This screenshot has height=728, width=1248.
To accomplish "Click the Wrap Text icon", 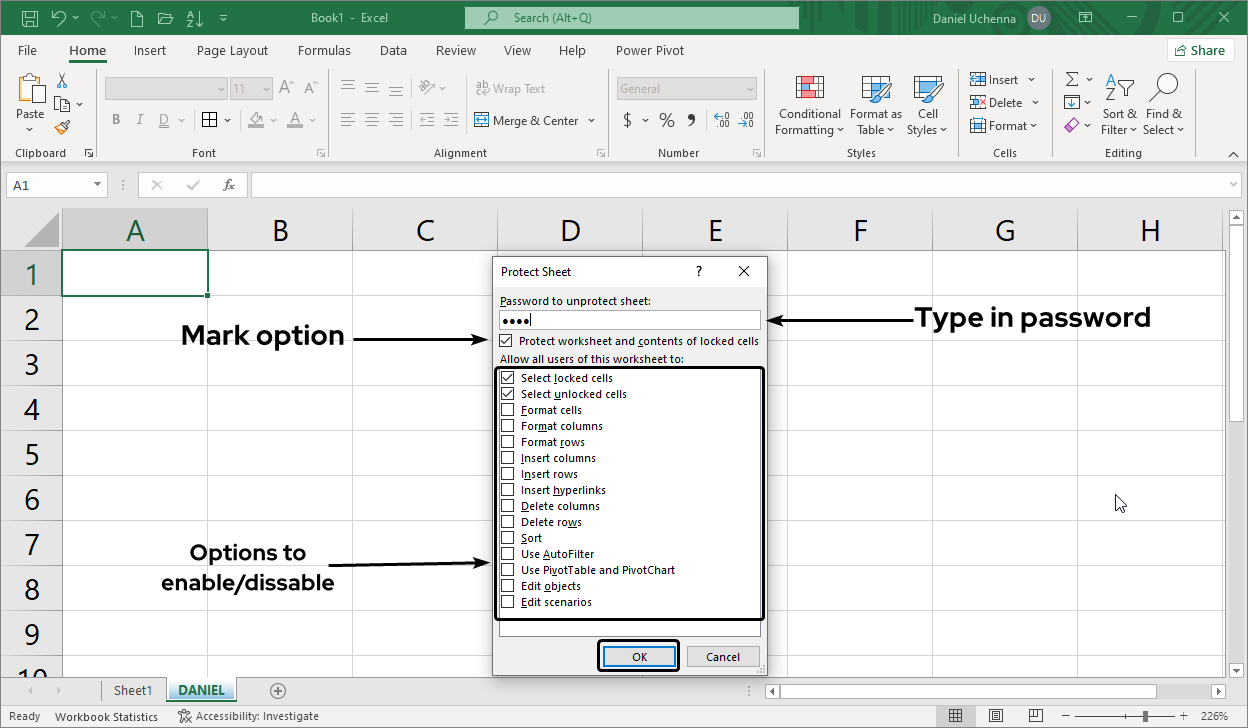I will coord(510,88).
